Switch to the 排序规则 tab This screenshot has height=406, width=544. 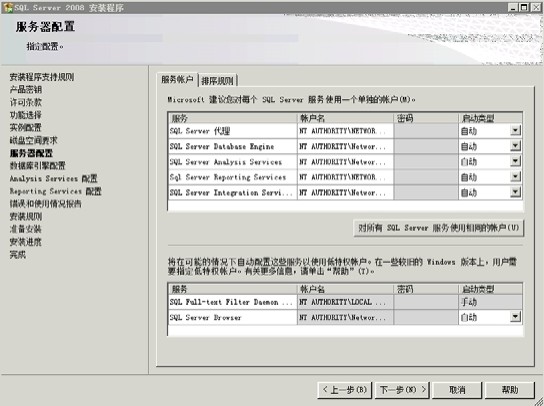point(218,81)
